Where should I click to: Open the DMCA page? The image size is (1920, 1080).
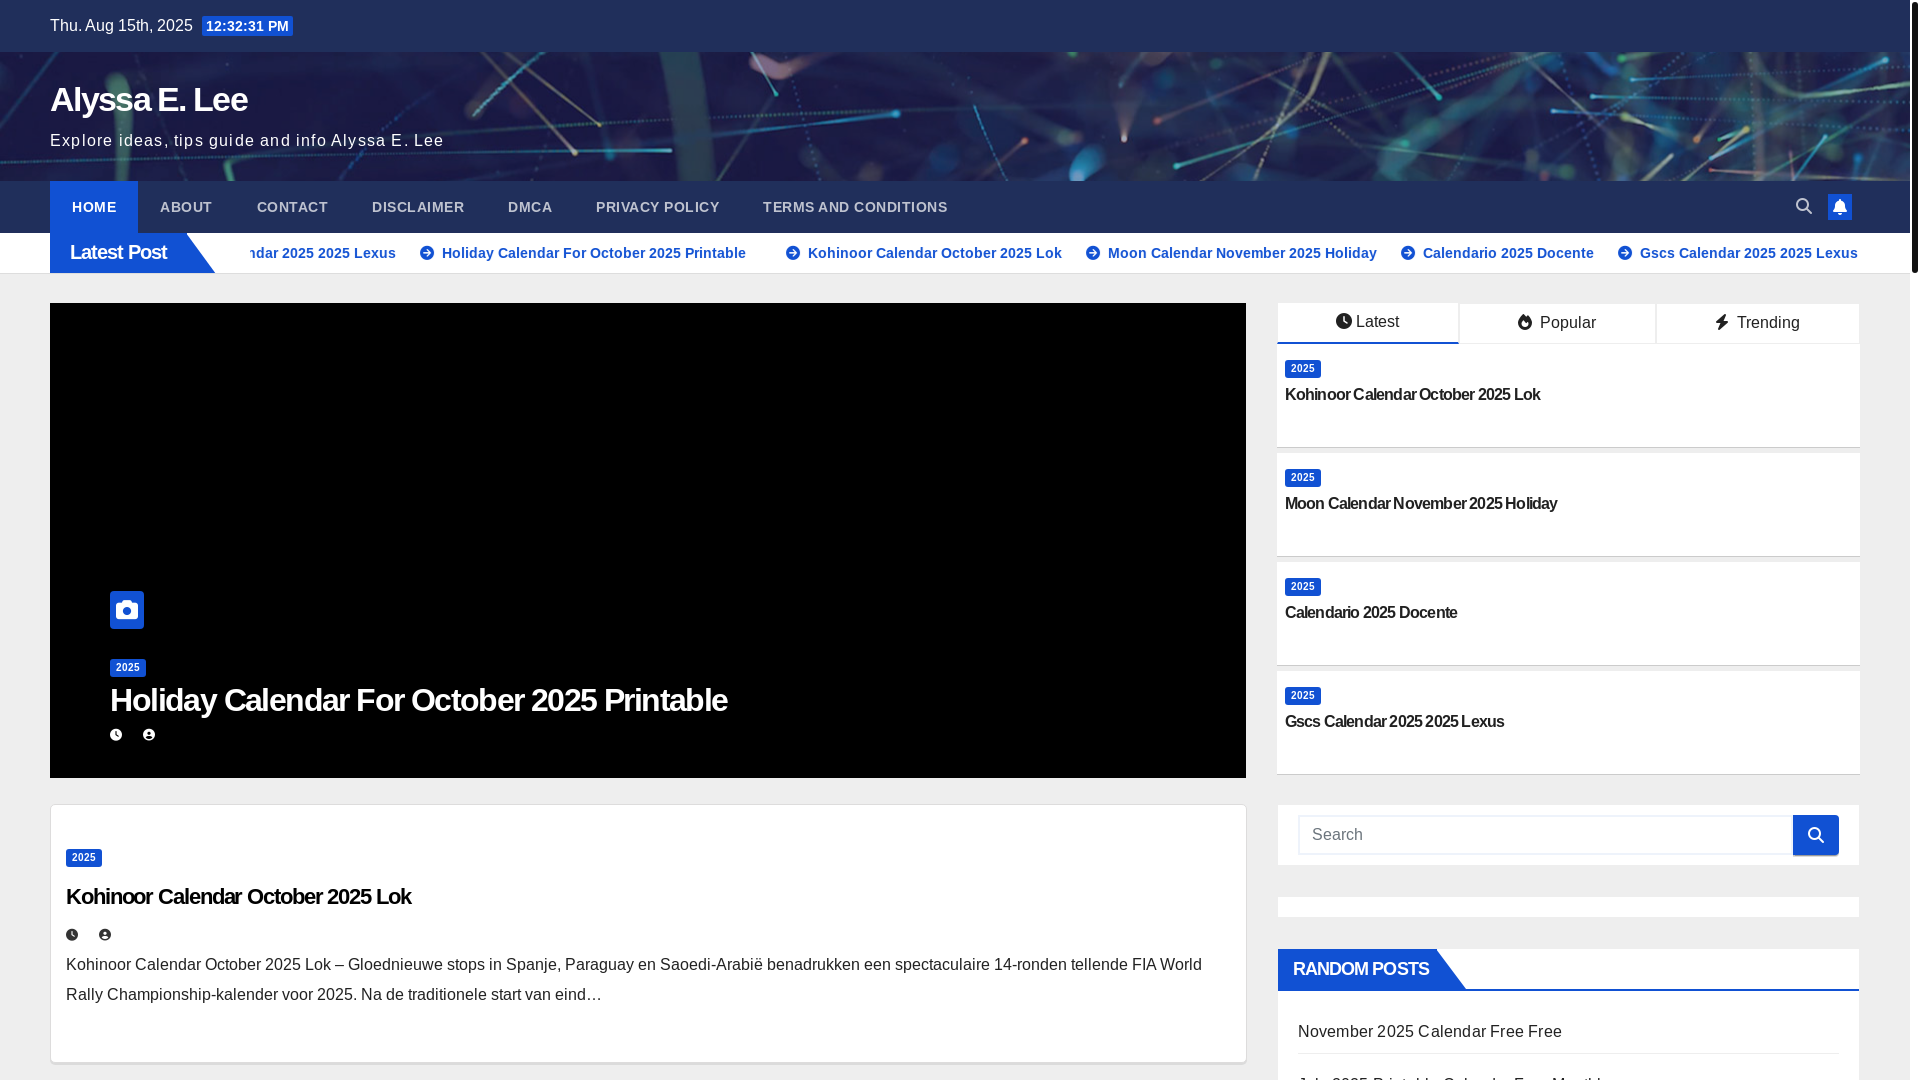(530, 207)
